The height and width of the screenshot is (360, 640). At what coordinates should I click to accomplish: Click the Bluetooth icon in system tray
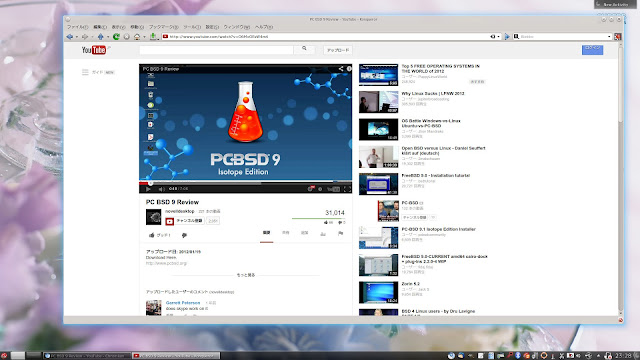[x=518, y=356]
